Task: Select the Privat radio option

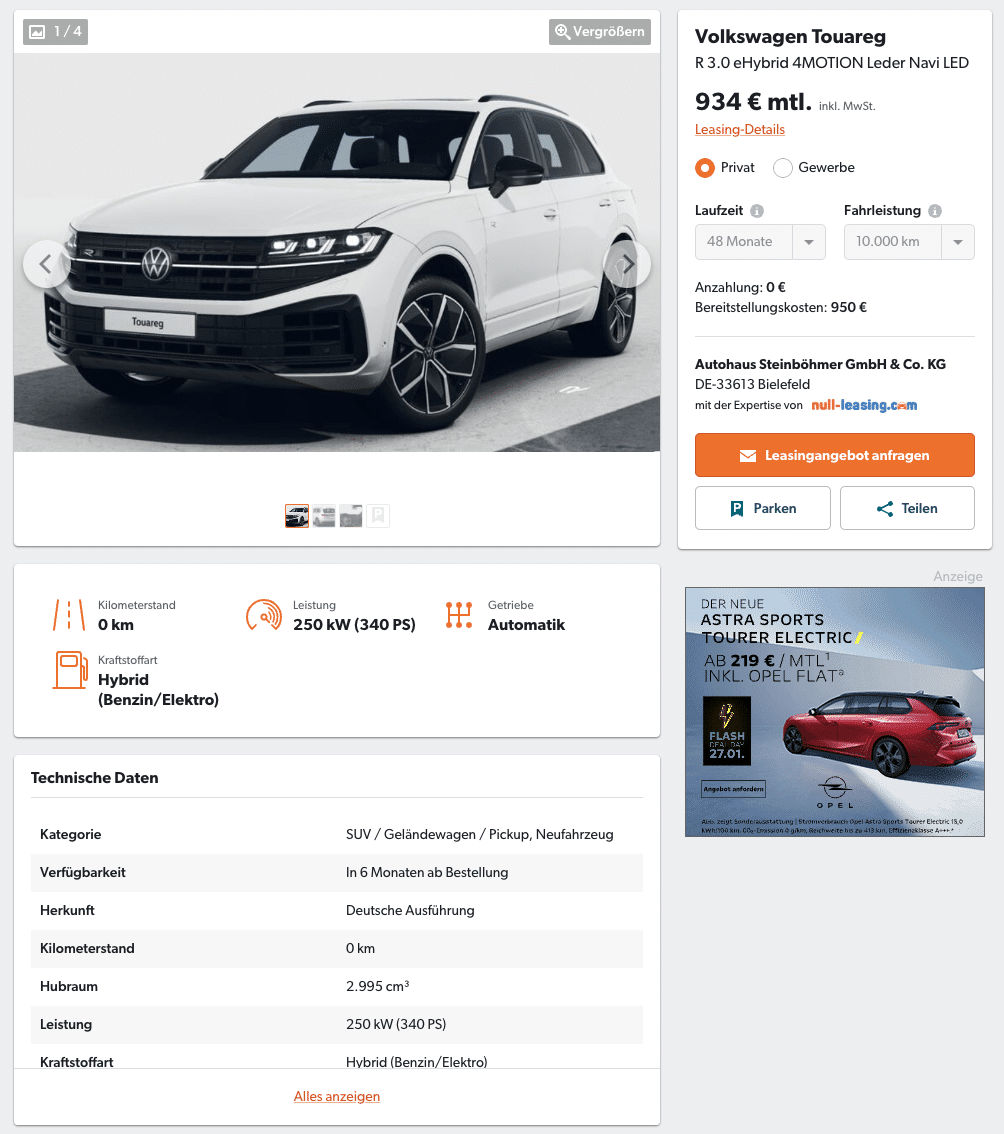Action: pyautogui.click(x=705, y=168)
